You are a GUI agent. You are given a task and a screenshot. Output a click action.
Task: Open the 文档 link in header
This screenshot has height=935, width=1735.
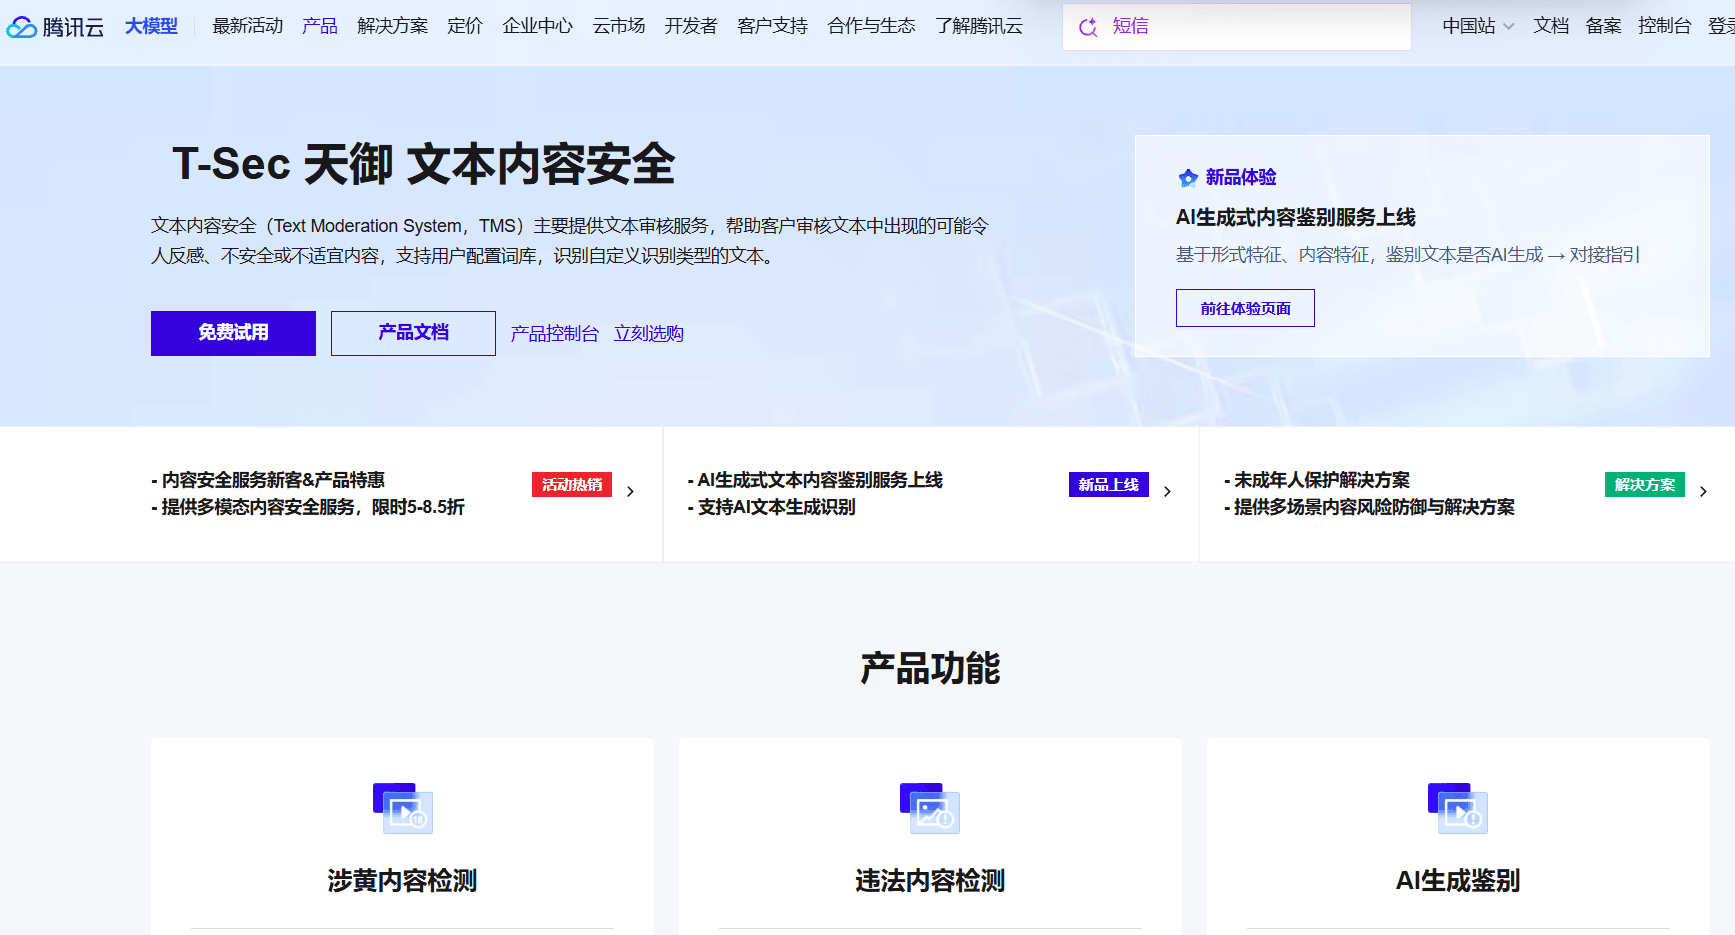[1551, 26]
